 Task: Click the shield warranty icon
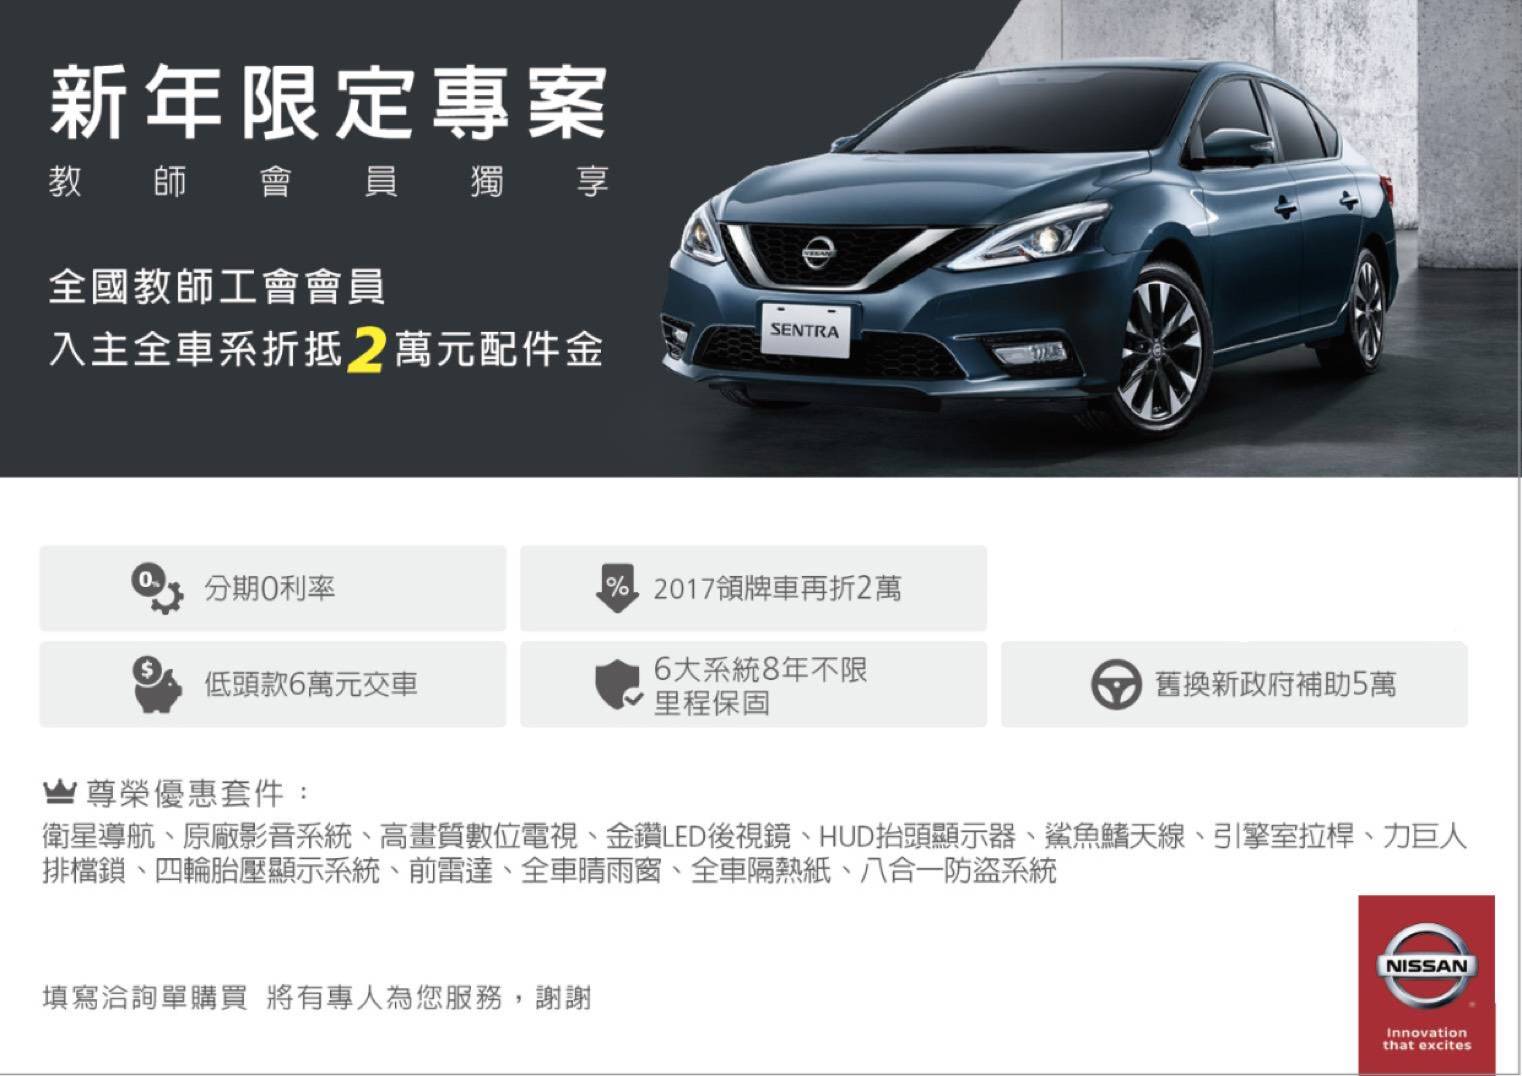coord(619,686)
